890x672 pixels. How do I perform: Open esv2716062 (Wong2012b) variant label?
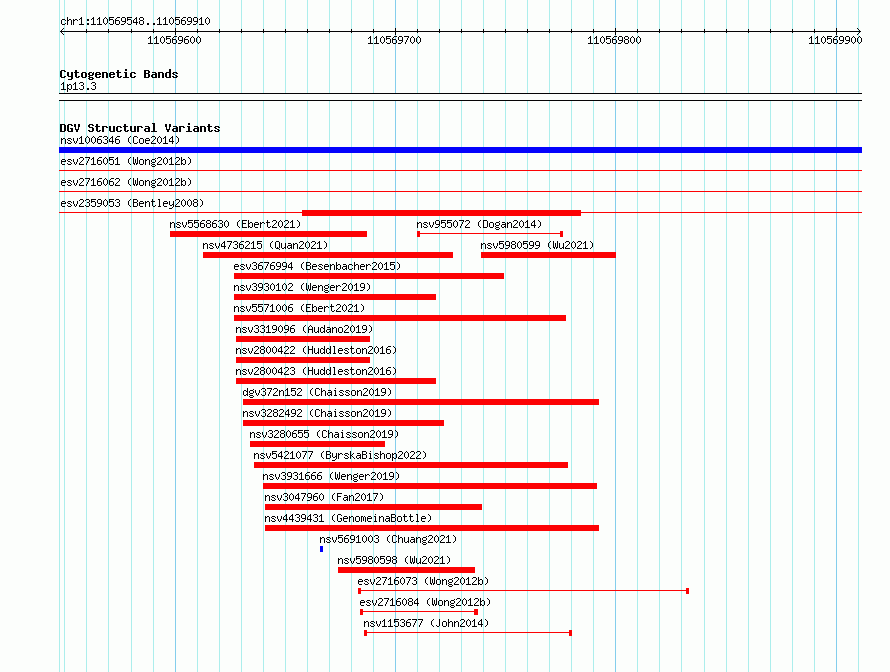pos(126,182)
